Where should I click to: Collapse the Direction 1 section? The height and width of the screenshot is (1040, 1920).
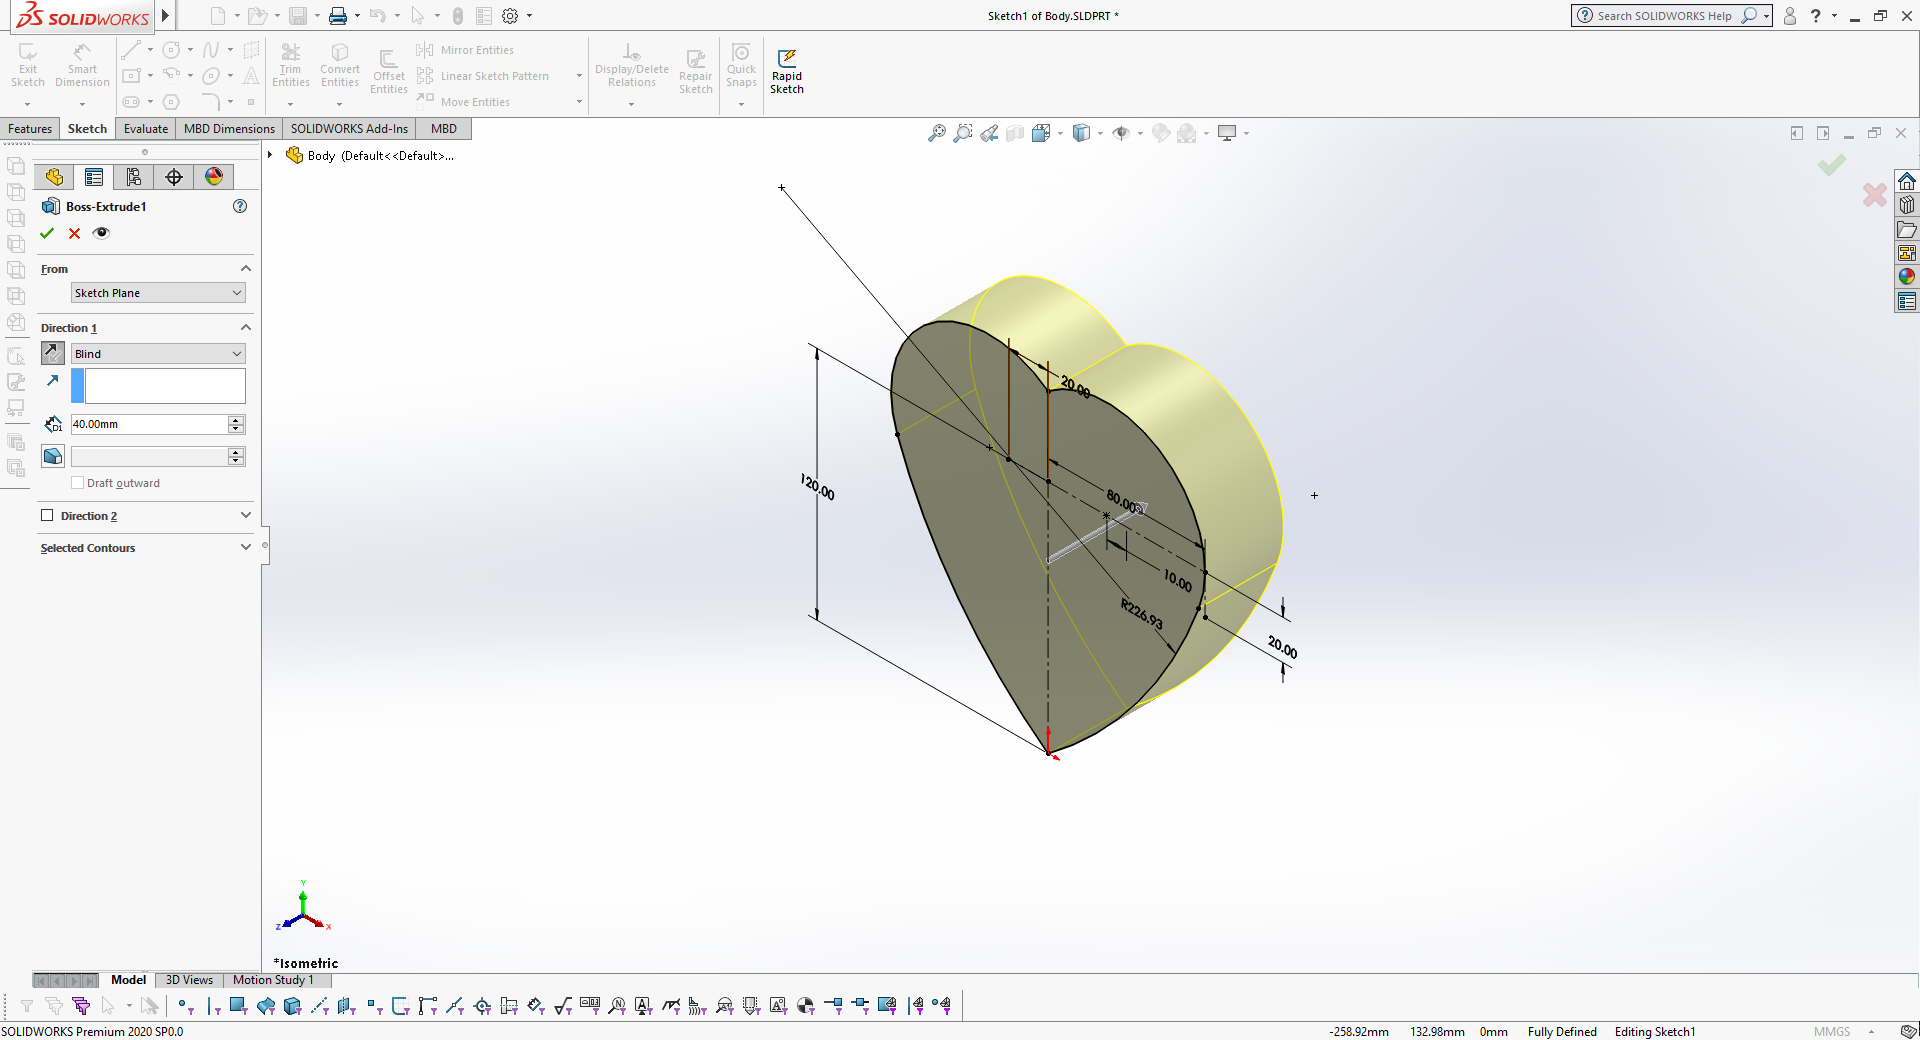coord(246,327)
